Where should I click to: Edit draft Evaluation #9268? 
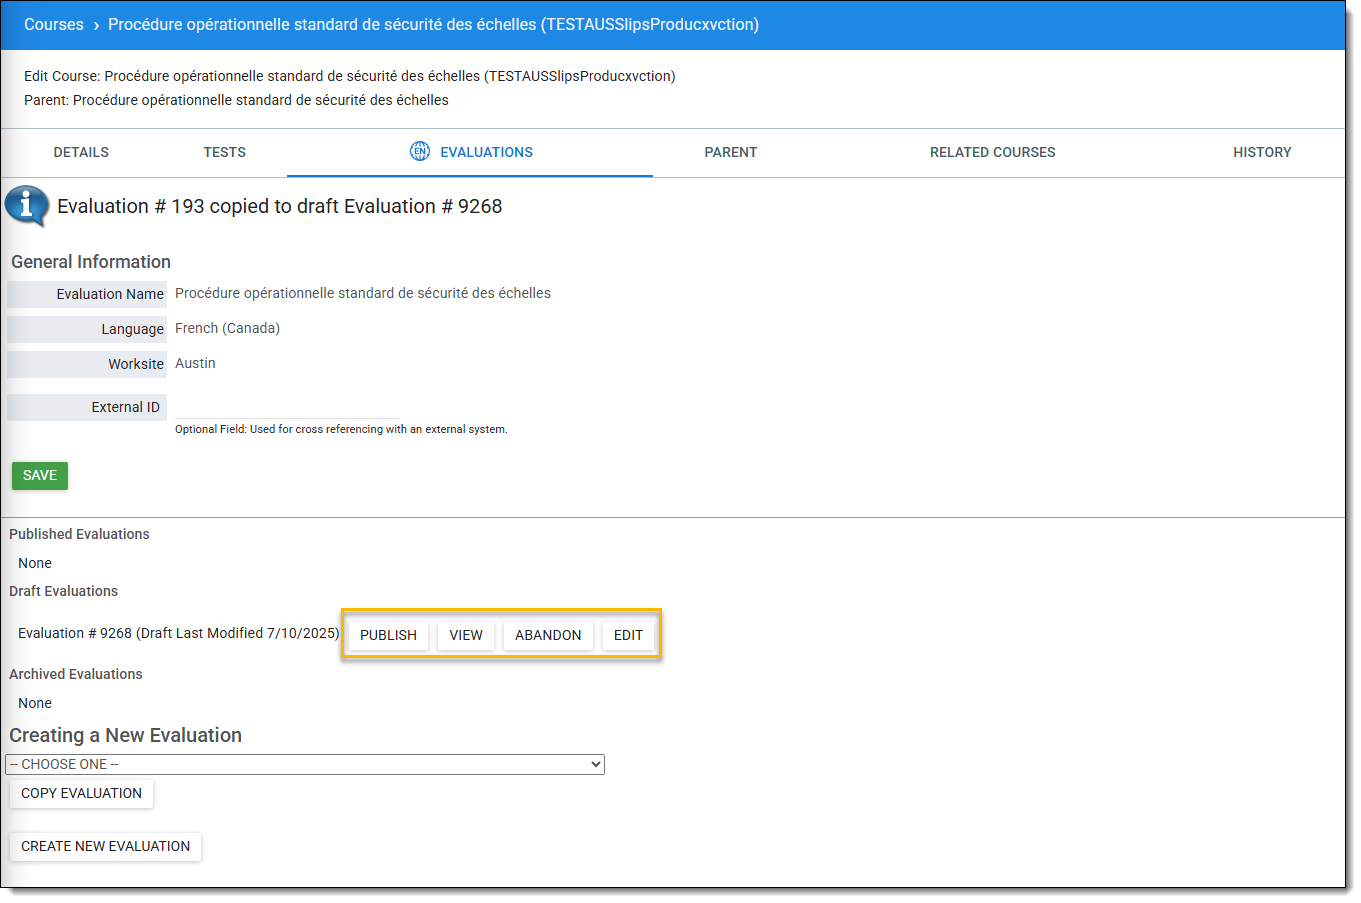point(628,635)
